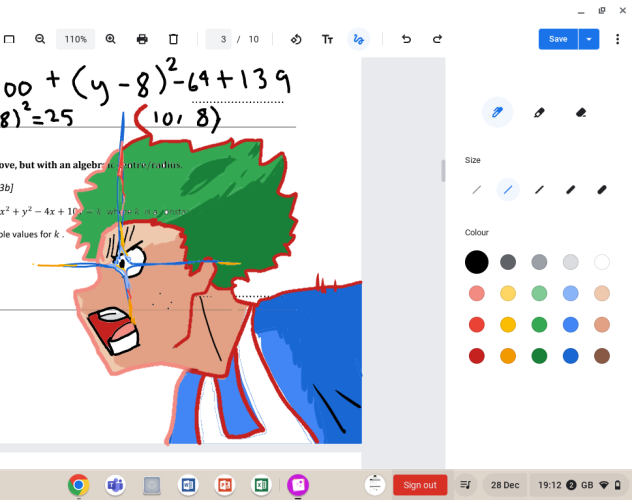Click the print icon
The height and width of the screenshot is (500, 632).
pos(142,39)
